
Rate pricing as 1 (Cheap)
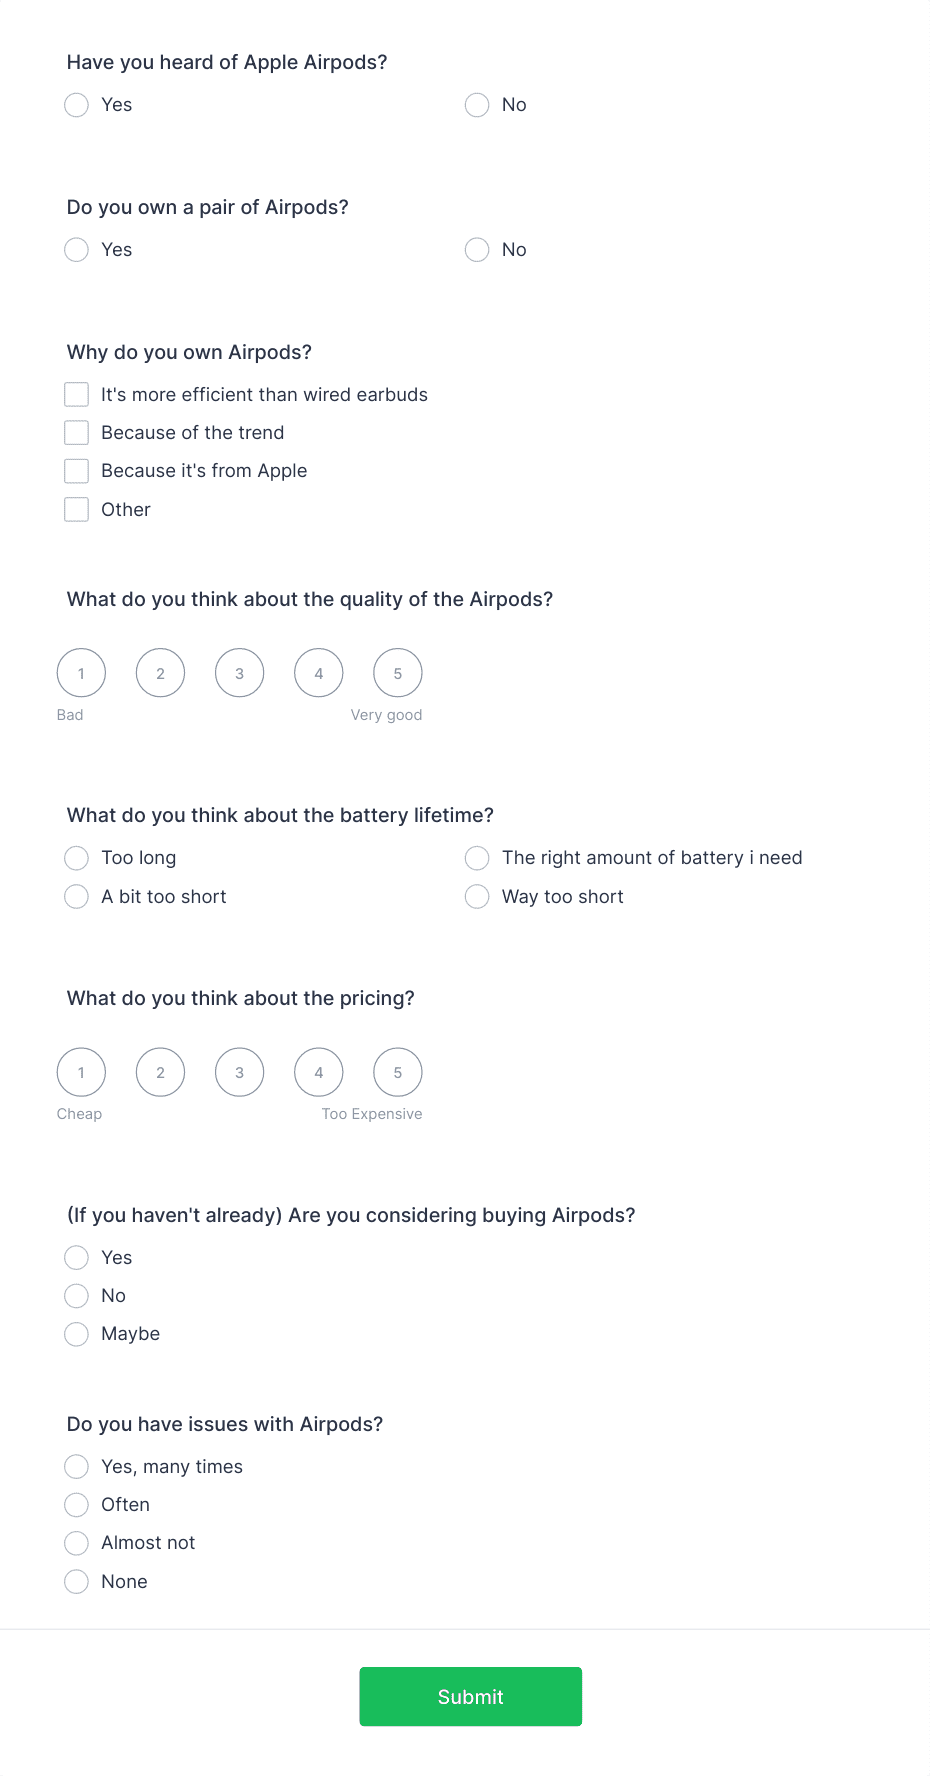(x=80, y=1071)
